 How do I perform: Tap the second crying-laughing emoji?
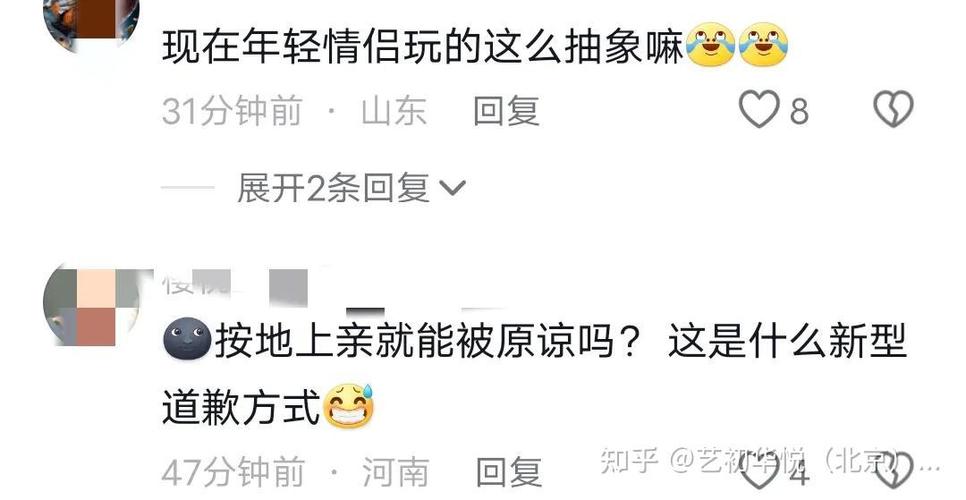click(x=763, y=44)
